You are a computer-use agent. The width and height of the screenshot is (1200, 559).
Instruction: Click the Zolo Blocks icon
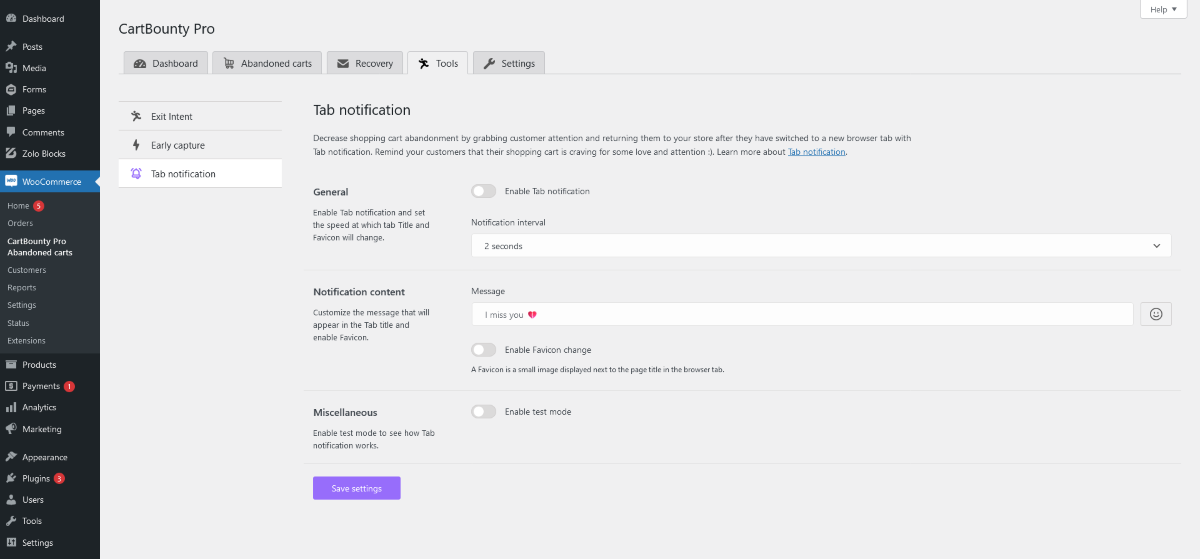[10, 153]
